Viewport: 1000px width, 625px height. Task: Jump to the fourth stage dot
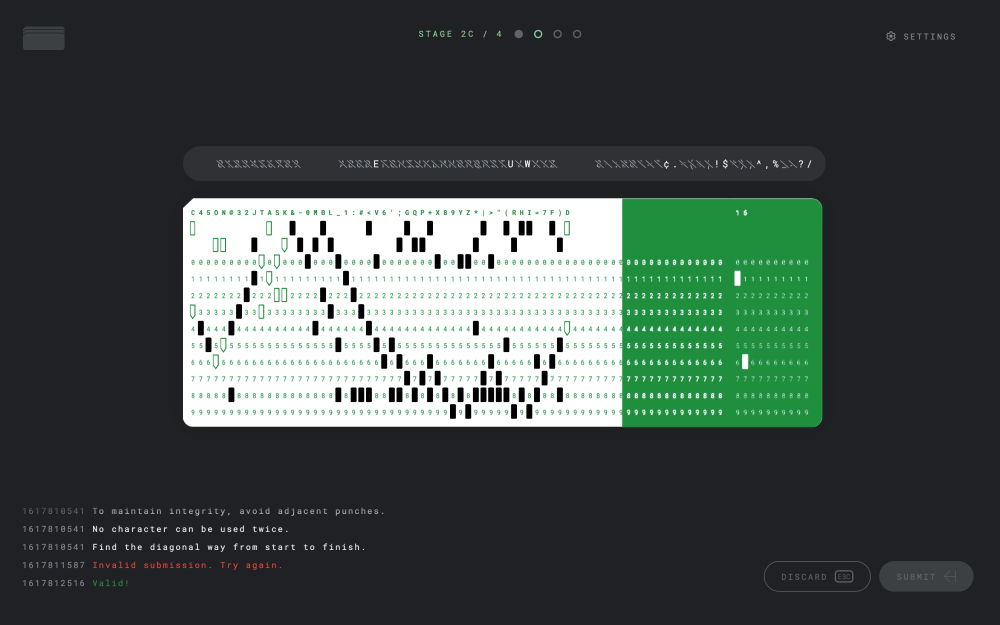577,34
